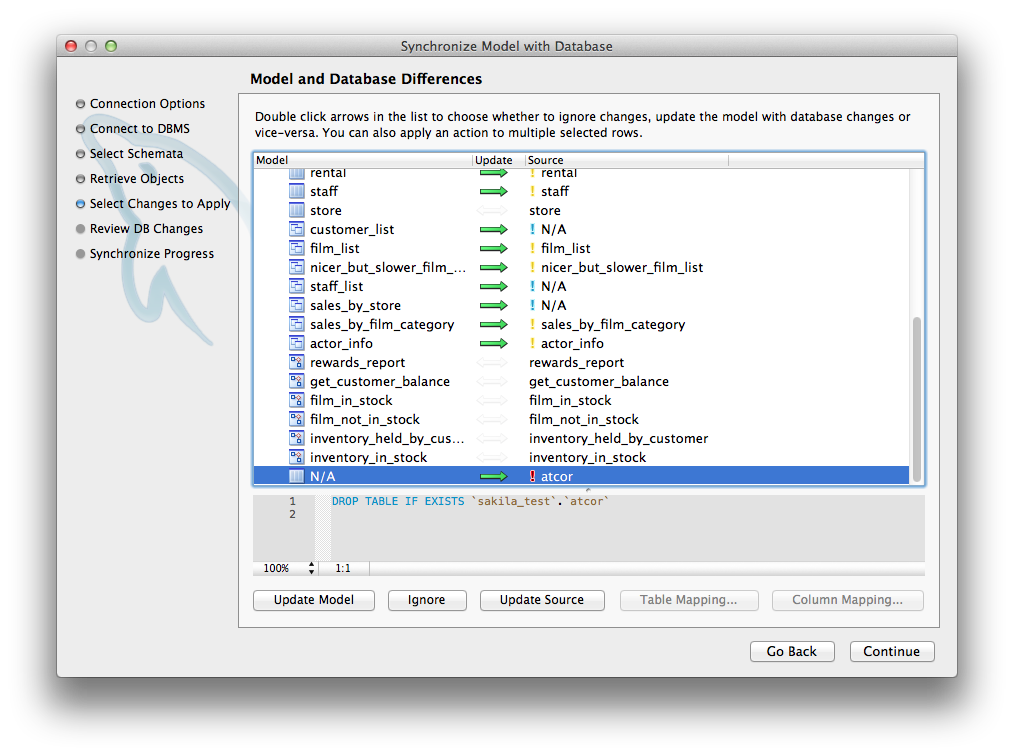Select the Select Changes to Apply step
Viewport: 1014px width, 756px height.
tap(159, 204)
